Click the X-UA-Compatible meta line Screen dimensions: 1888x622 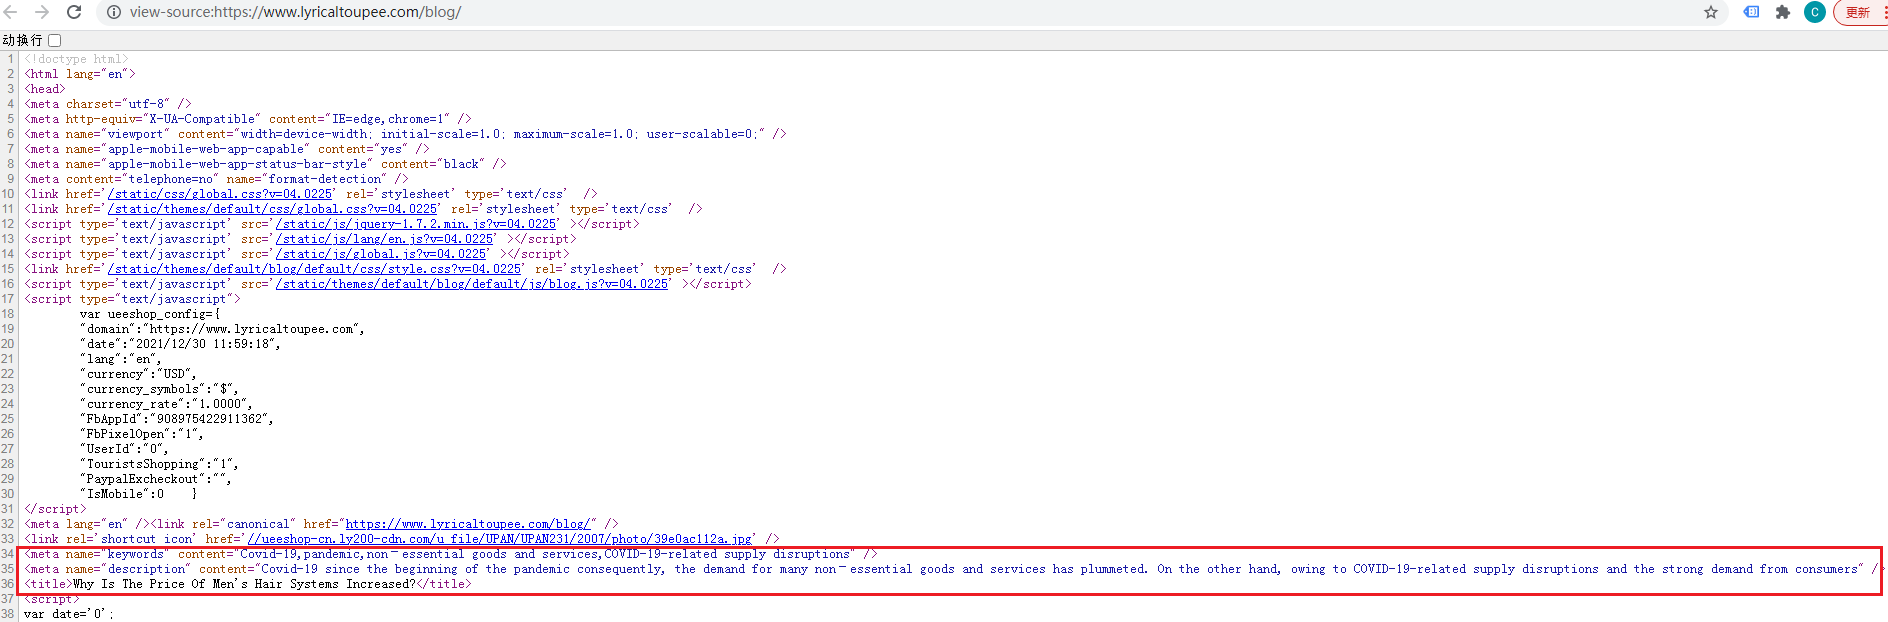[248, 119]
